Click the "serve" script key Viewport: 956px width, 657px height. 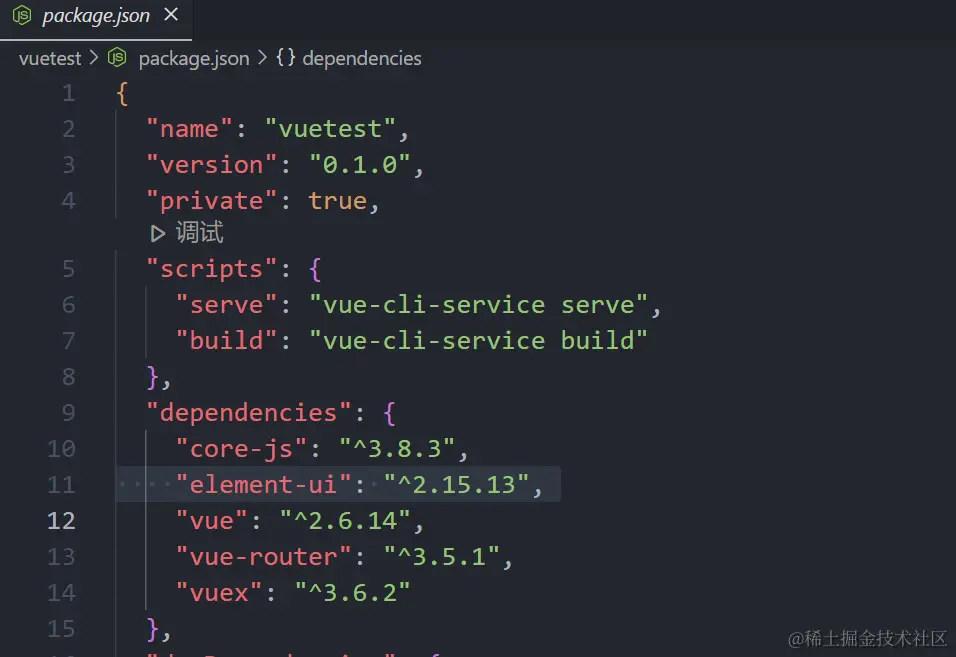point(226,305)
